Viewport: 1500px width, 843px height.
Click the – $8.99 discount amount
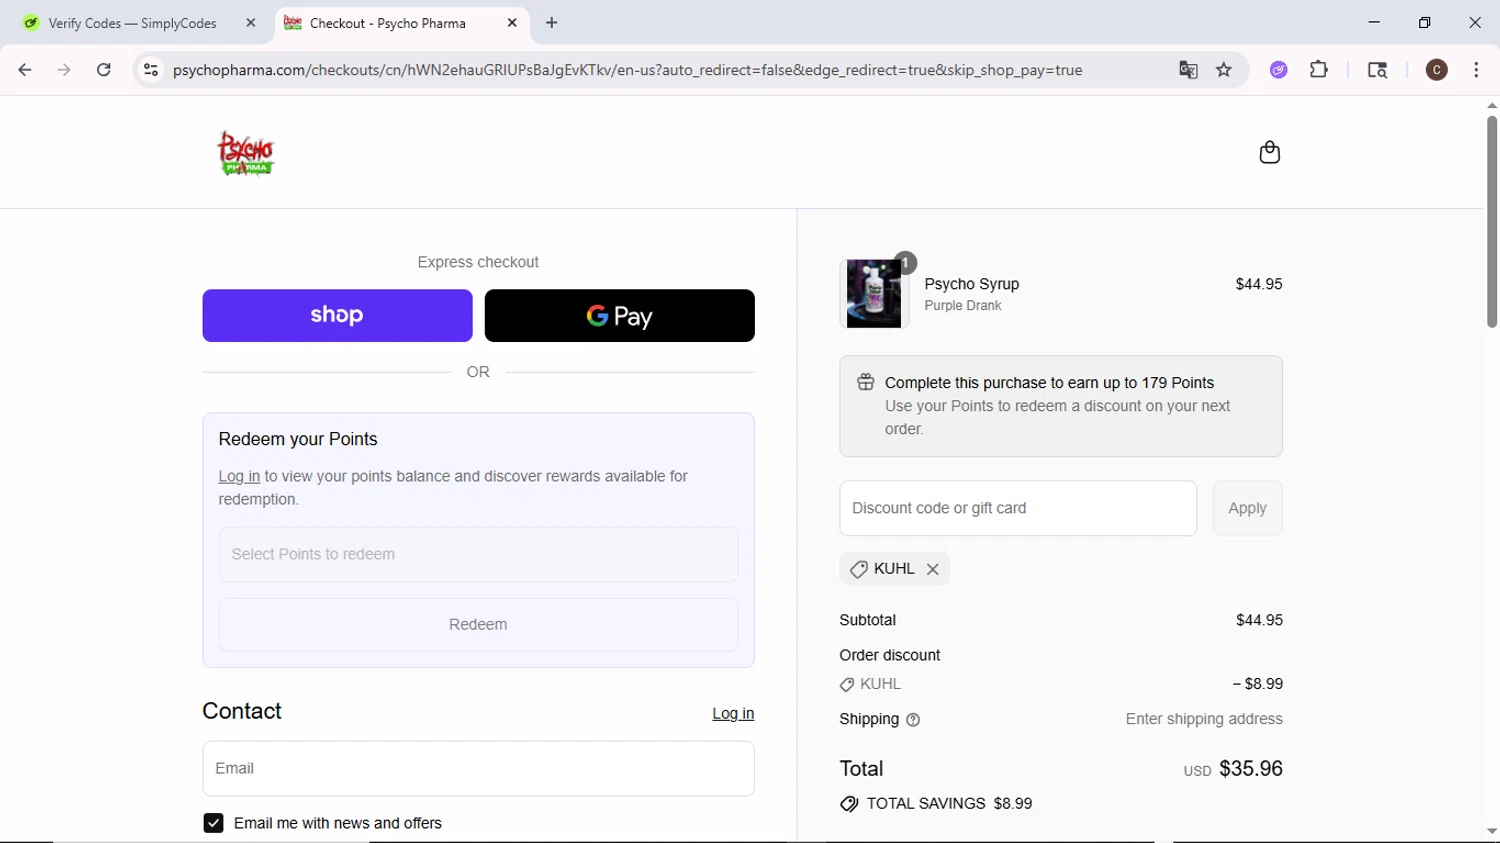(x=1257, y=684)
